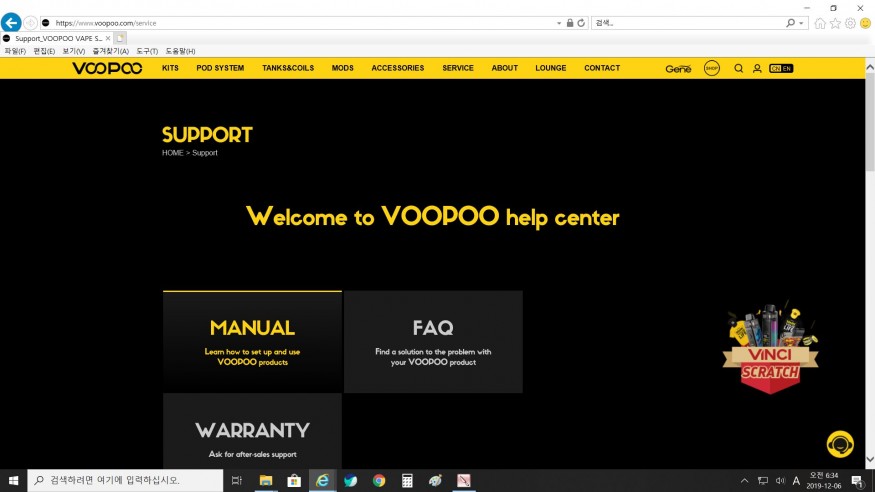This screenshot has width=875, height=492.
Task: Show hidden system tray icons chevron
Action: 744,480
